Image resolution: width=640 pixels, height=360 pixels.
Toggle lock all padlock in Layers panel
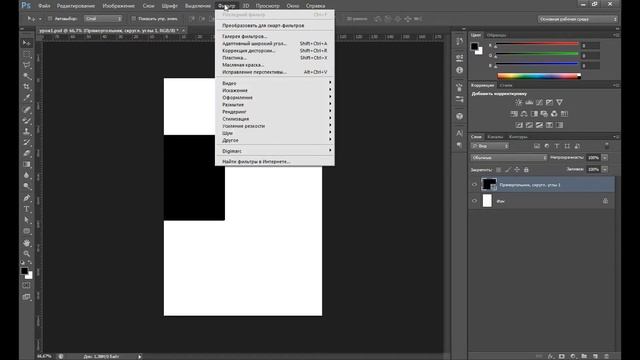click(x=526, y=169)
